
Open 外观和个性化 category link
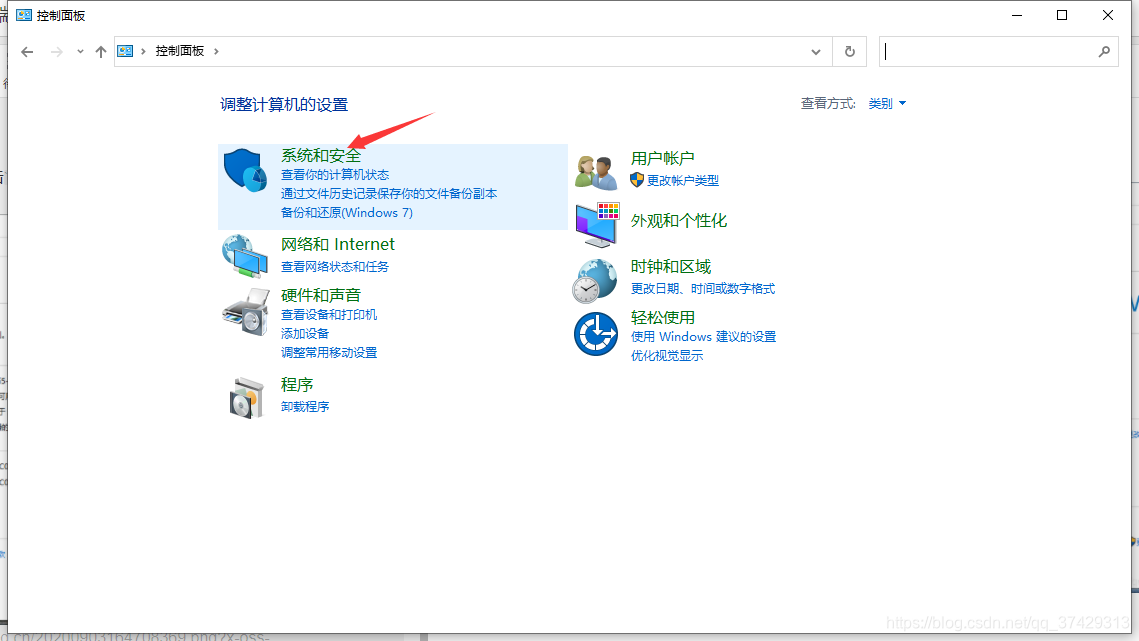(x=678, y=221)
